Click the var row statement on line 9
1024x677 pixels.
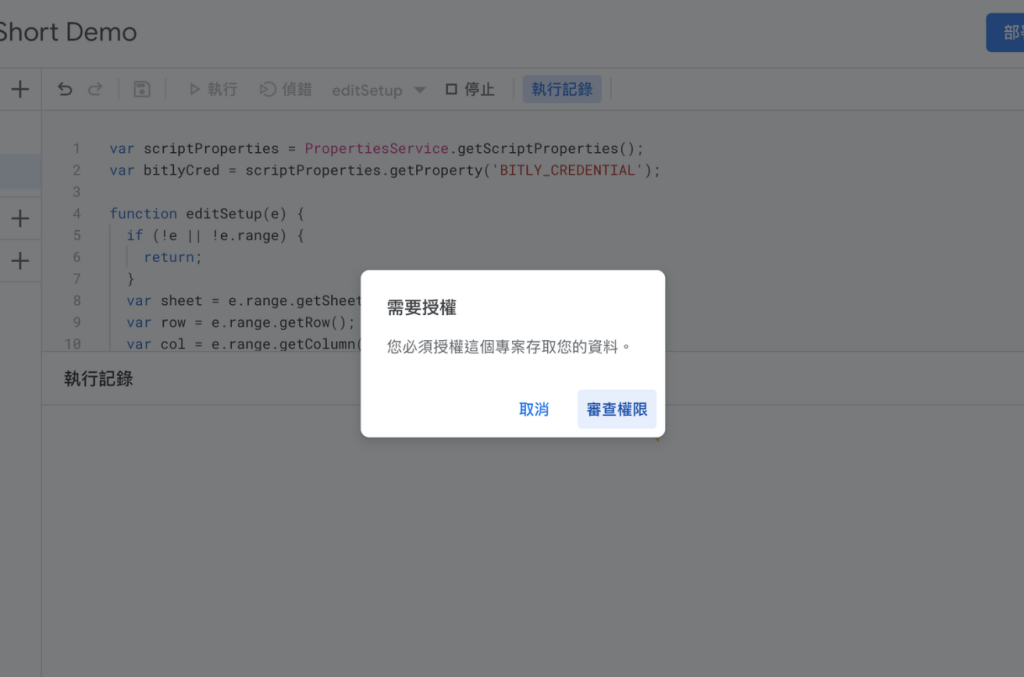tap(240, 323)
